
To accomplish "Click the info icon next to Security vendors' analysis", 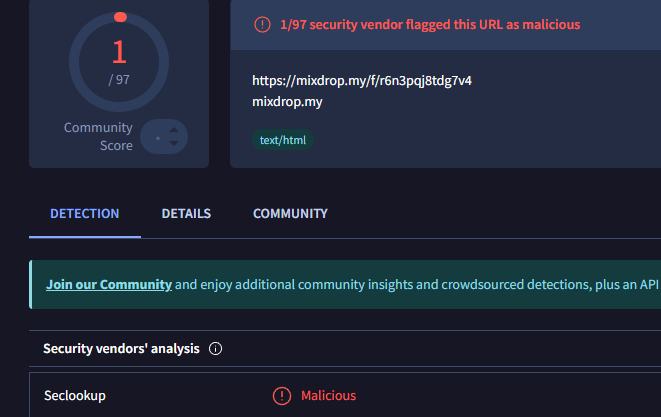I will 216,349.
